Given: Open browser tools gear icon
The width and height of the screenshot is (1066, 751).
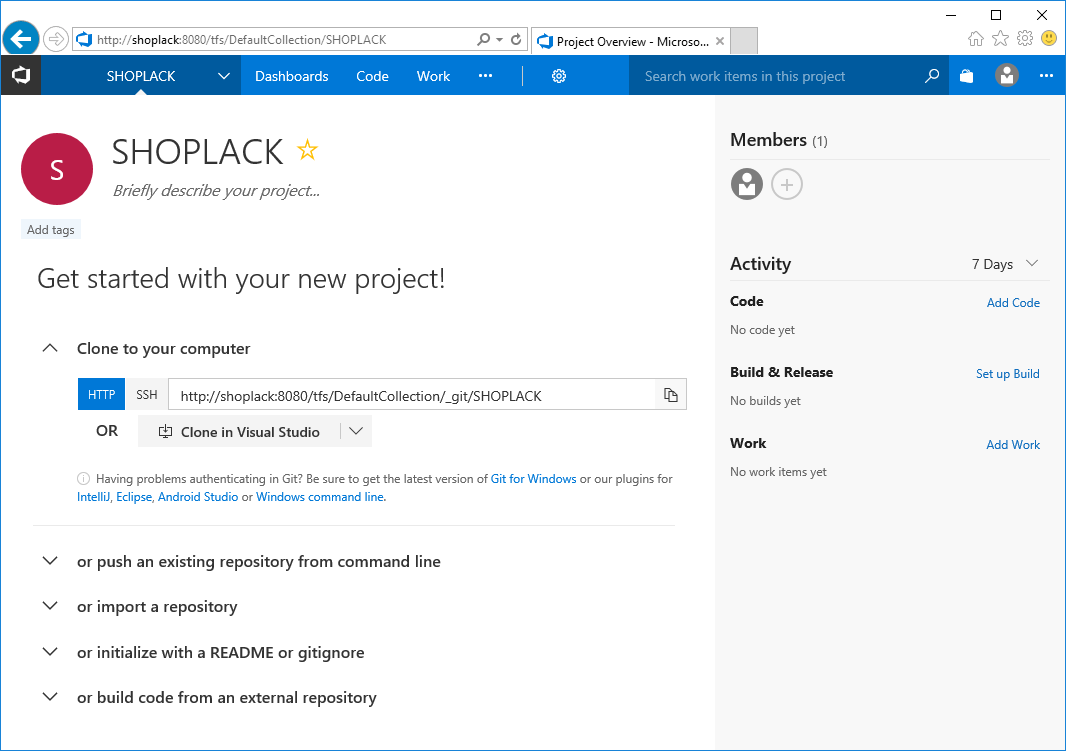Looking at the screenshot, I should (x=1025, y=39).
